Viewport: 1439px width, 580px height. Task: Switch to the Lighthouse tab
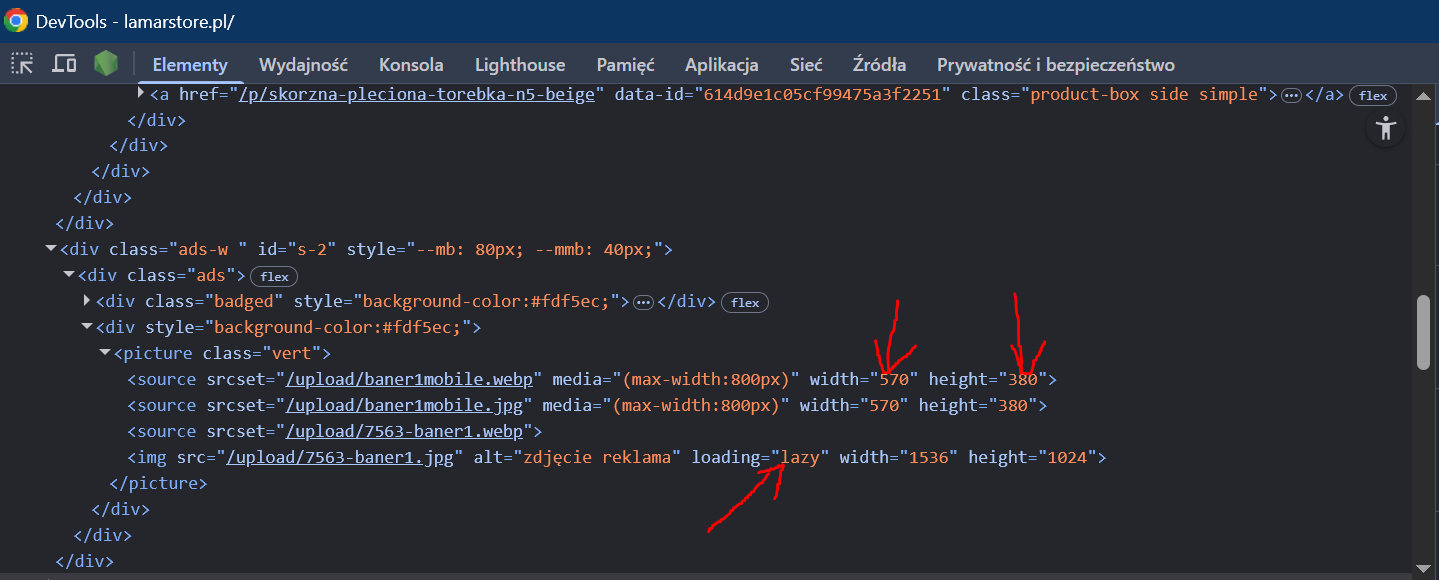click(519, 64)
